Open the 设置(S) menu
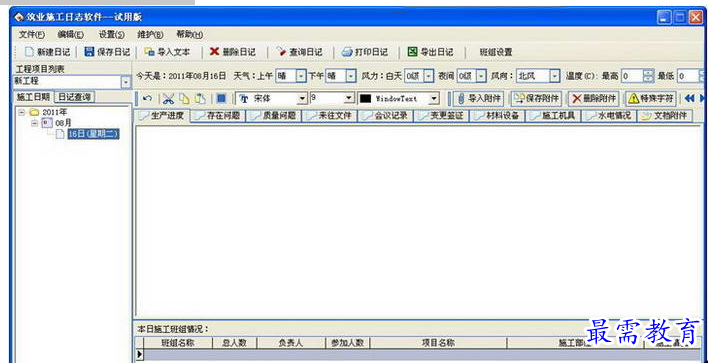 (112, 34)
